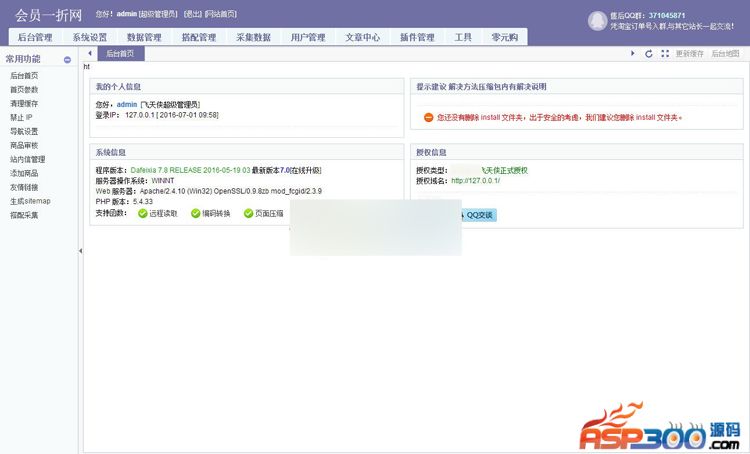Open 清理缓存 in the sidebar
The height and width of the screenshot is (454, 750).
pos(24,103)
